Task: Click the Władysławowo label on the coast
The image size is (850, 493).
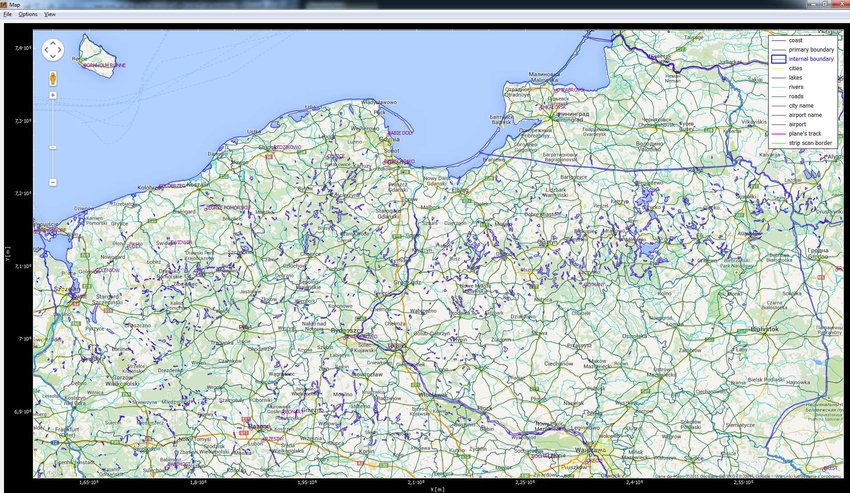Action: pos(379,101)
